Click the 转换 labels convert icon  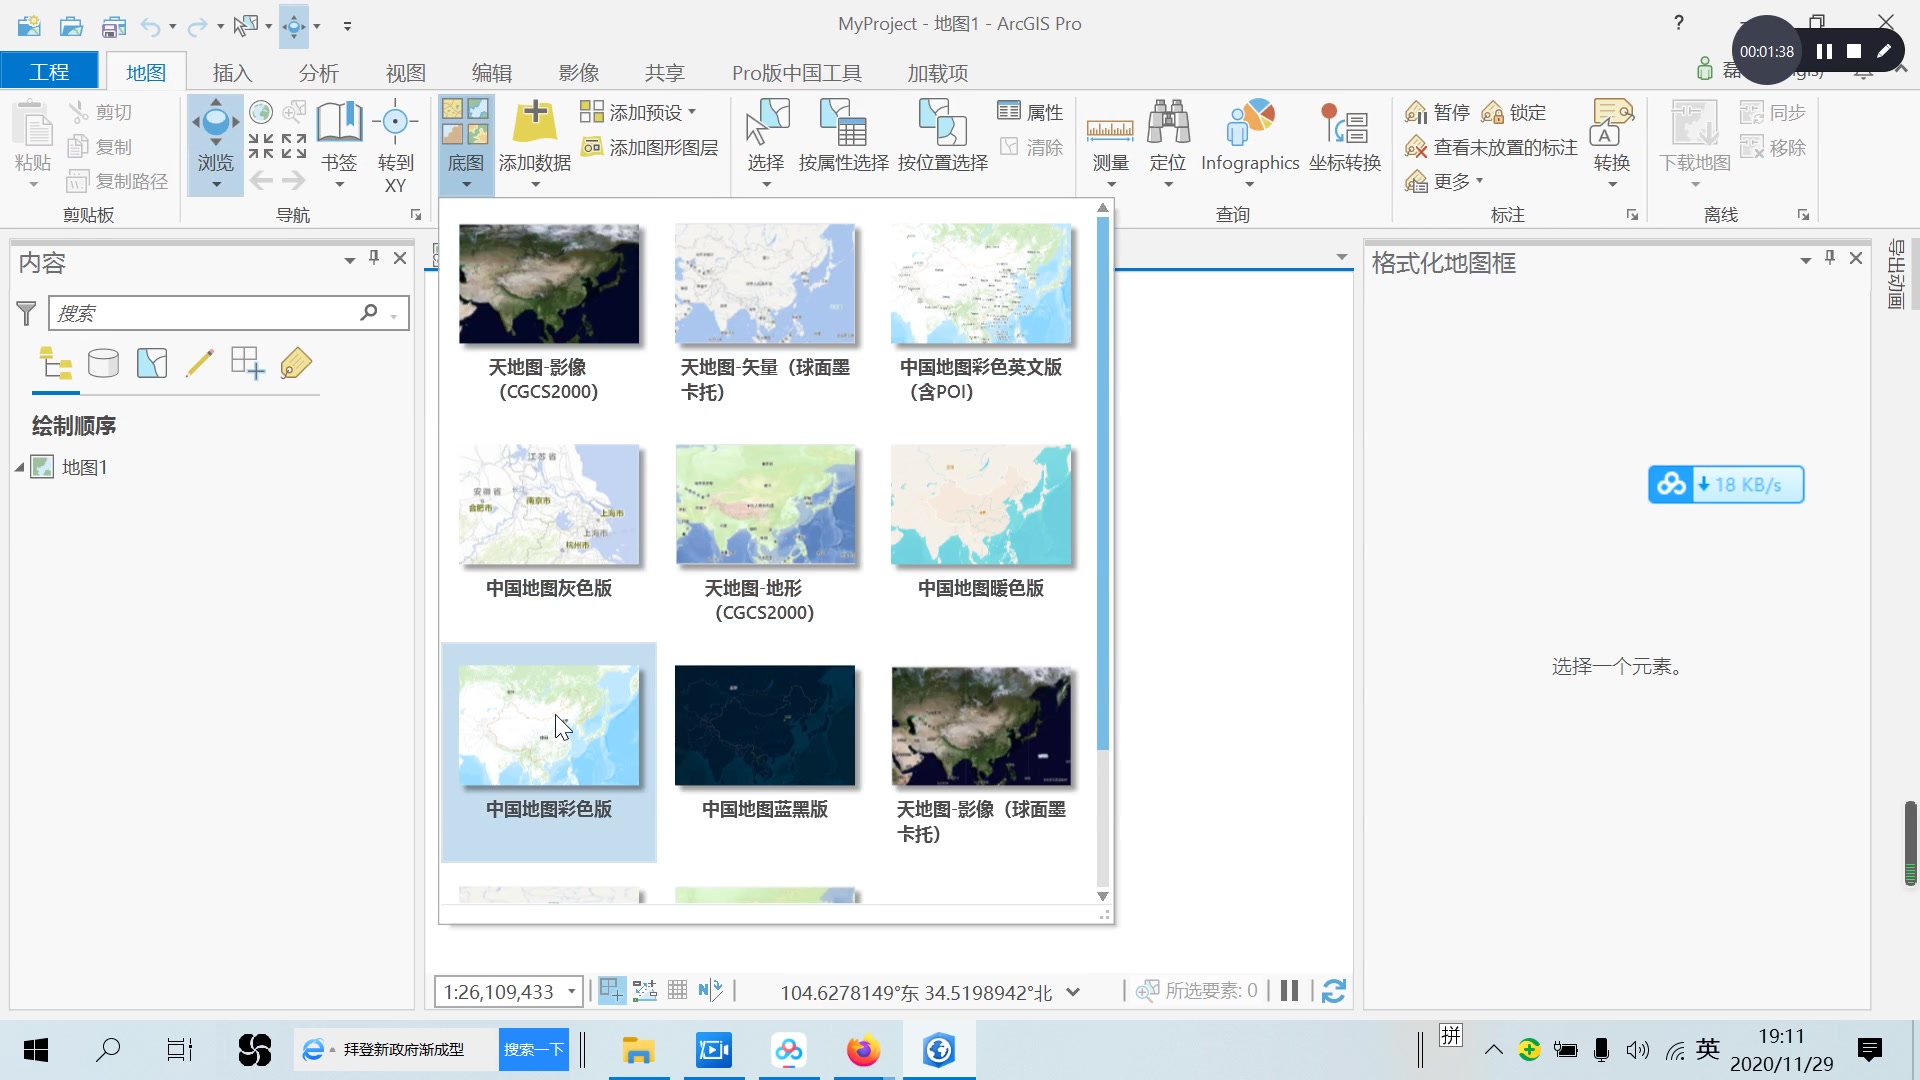(x=1612, y=124)
